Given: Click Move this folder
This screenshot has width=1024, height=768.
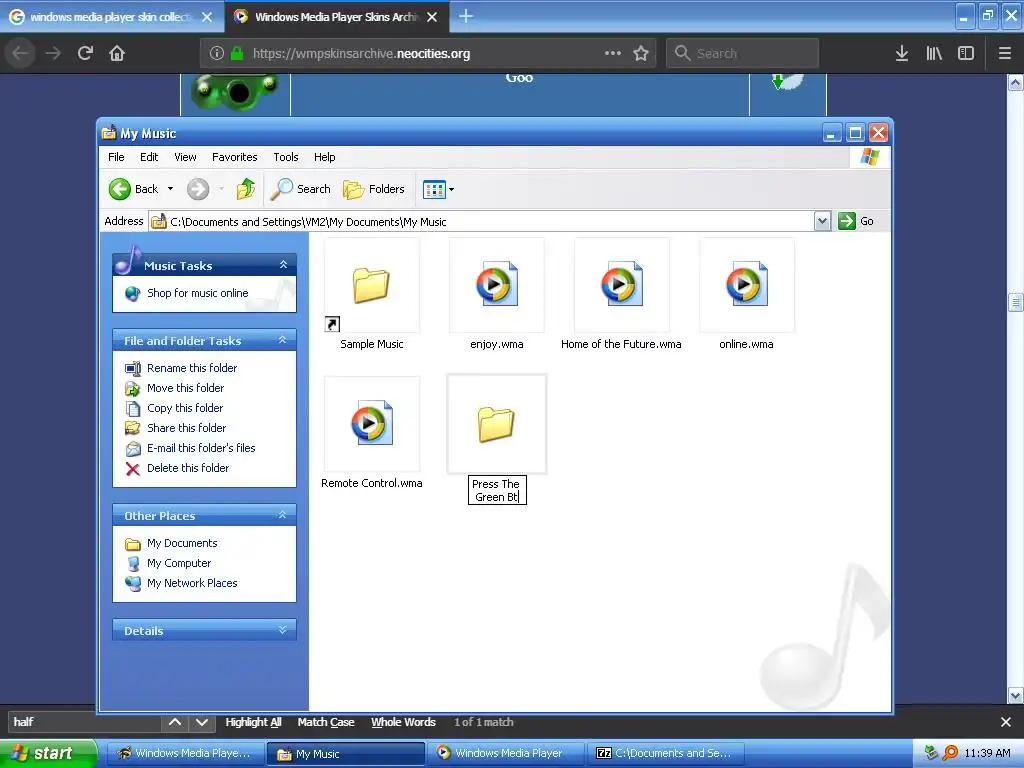Looking at the screenshot, I should click(185, 388).
